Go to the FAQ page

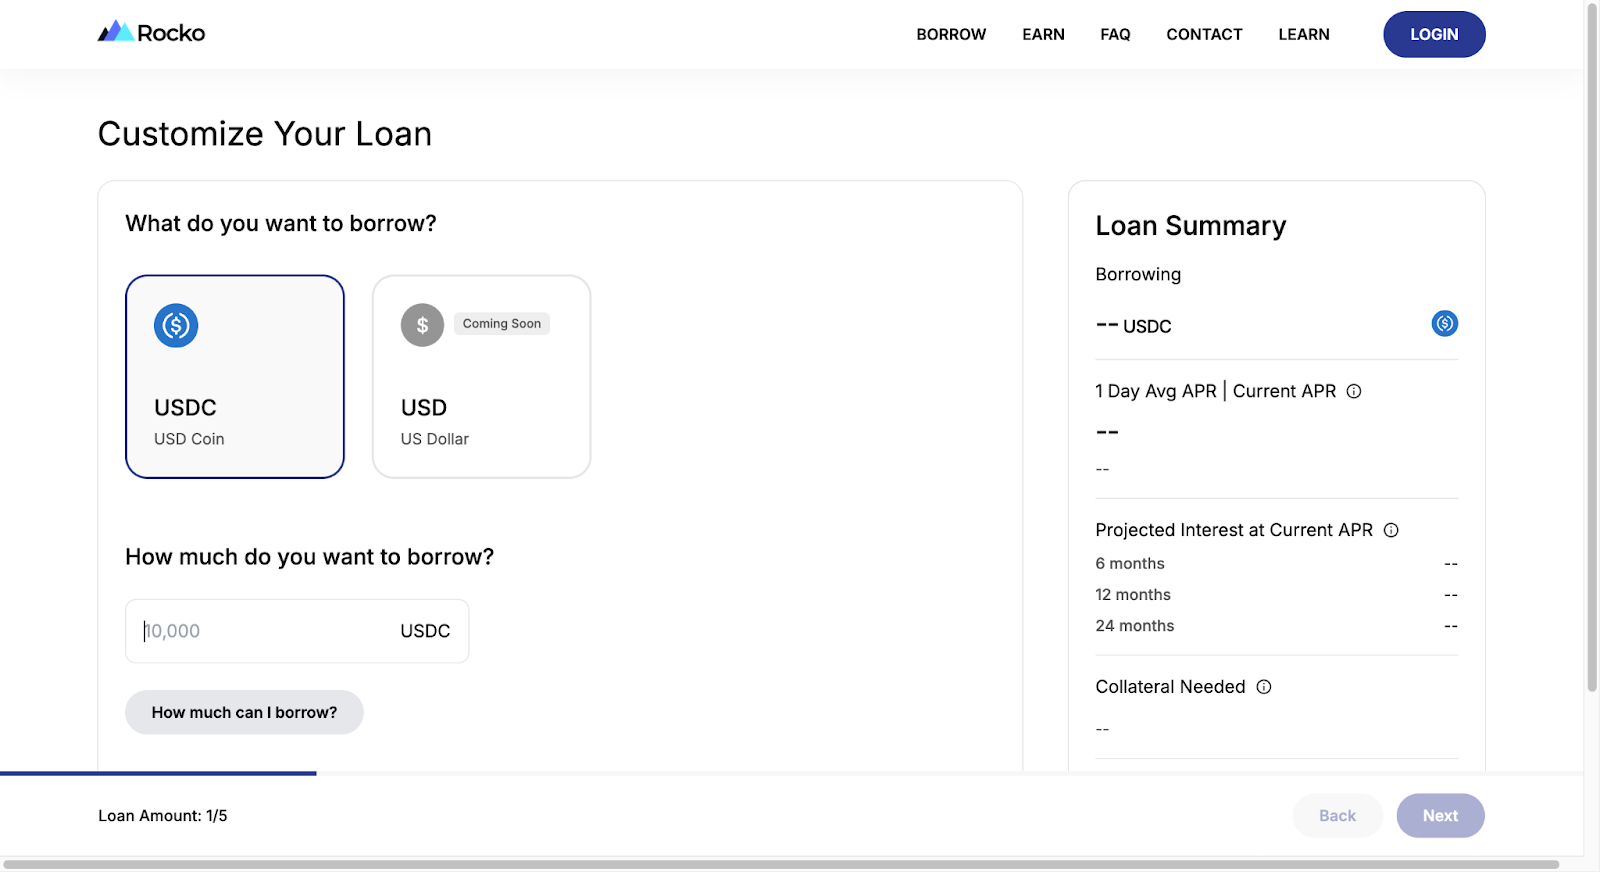1115,34
